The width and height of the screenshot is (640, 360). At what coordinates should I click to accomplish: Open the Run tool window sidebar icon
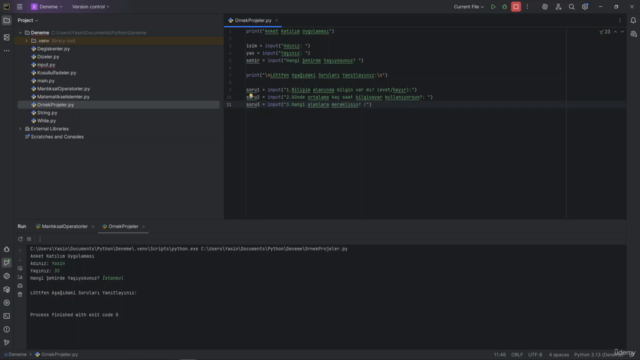[x=7, y=262]
